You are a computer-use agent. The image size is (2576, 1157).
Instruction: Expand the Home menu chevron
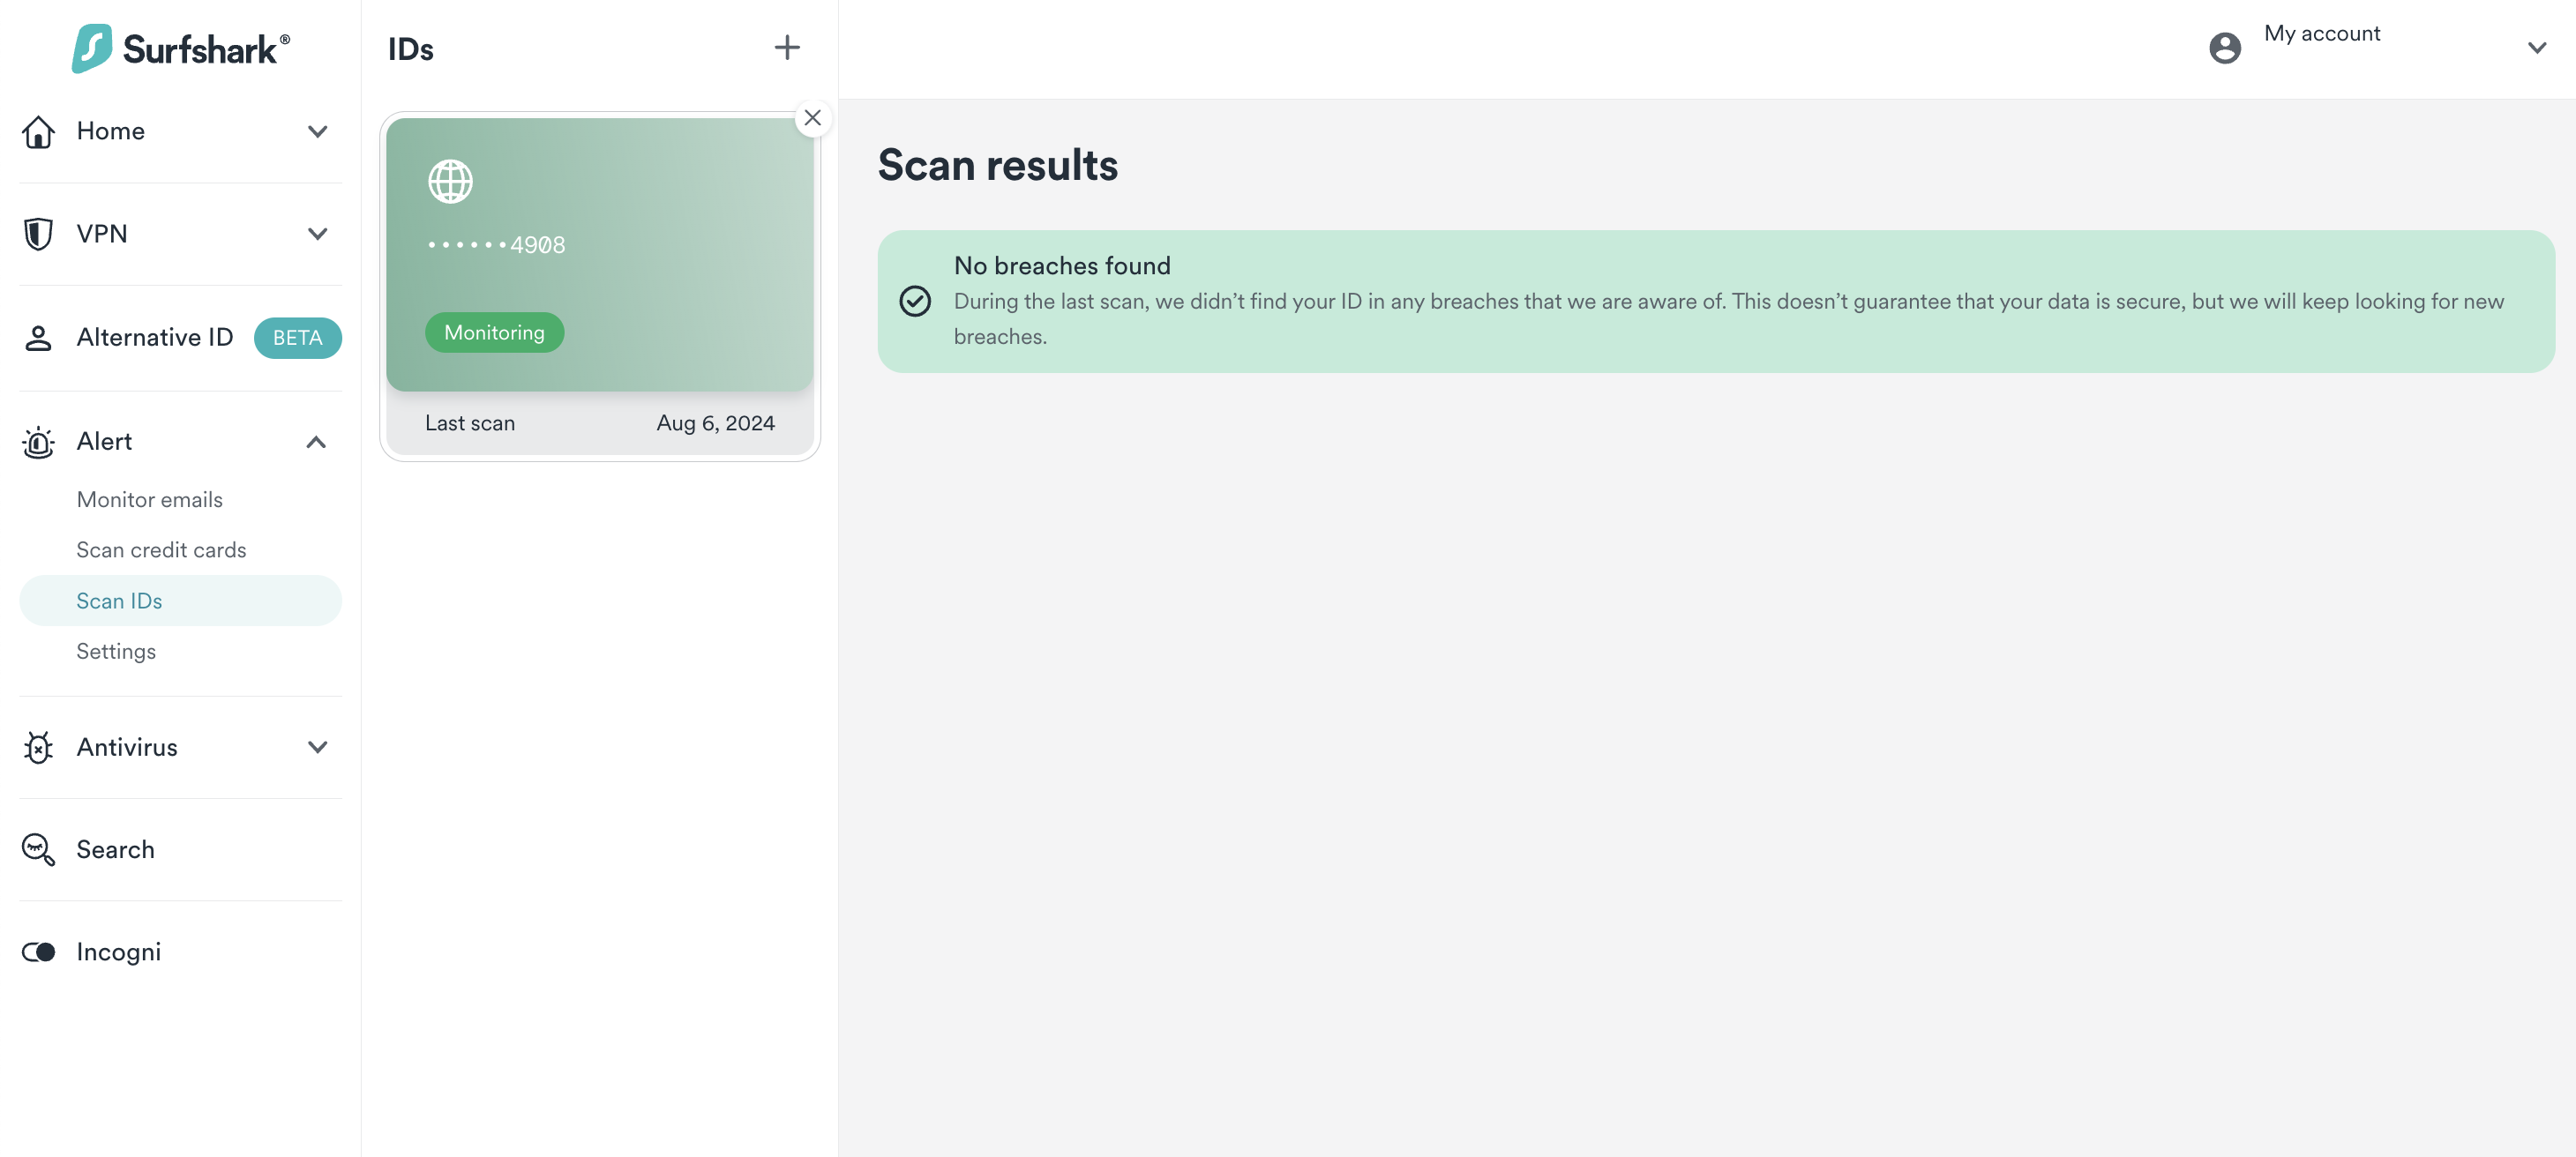317,131
